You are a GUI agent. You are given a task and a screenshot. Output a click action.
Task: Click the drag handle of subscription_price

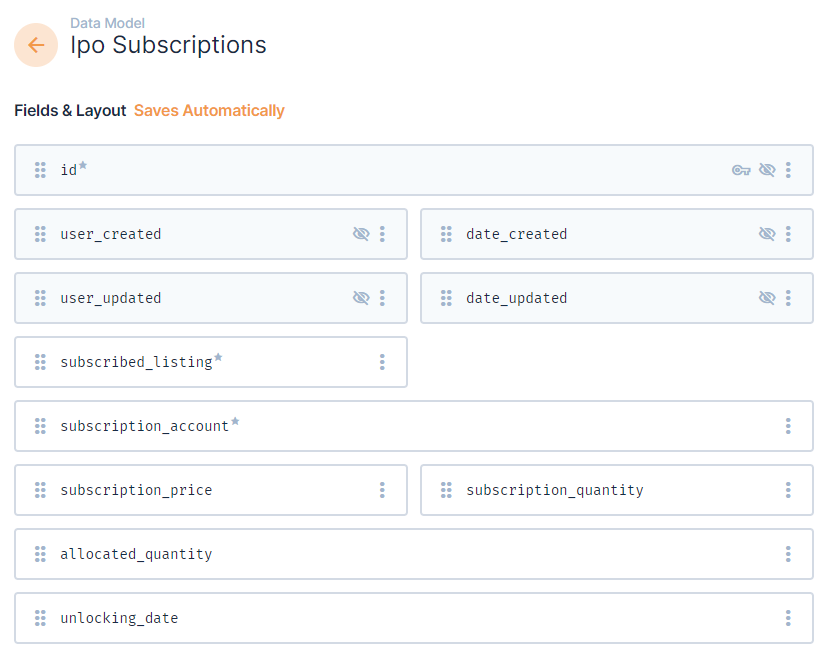pos(39,490)
